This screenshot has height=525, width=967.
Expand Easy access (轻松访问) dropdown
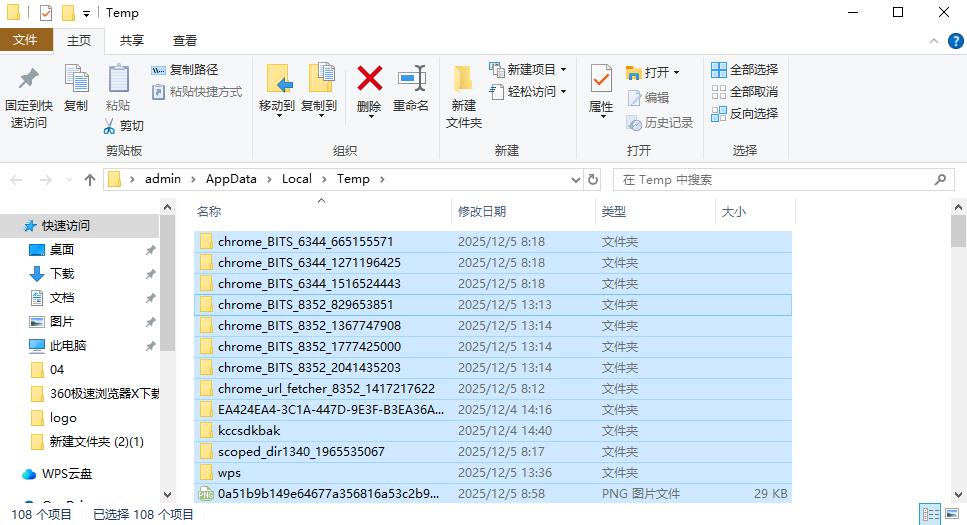point(564,91)
